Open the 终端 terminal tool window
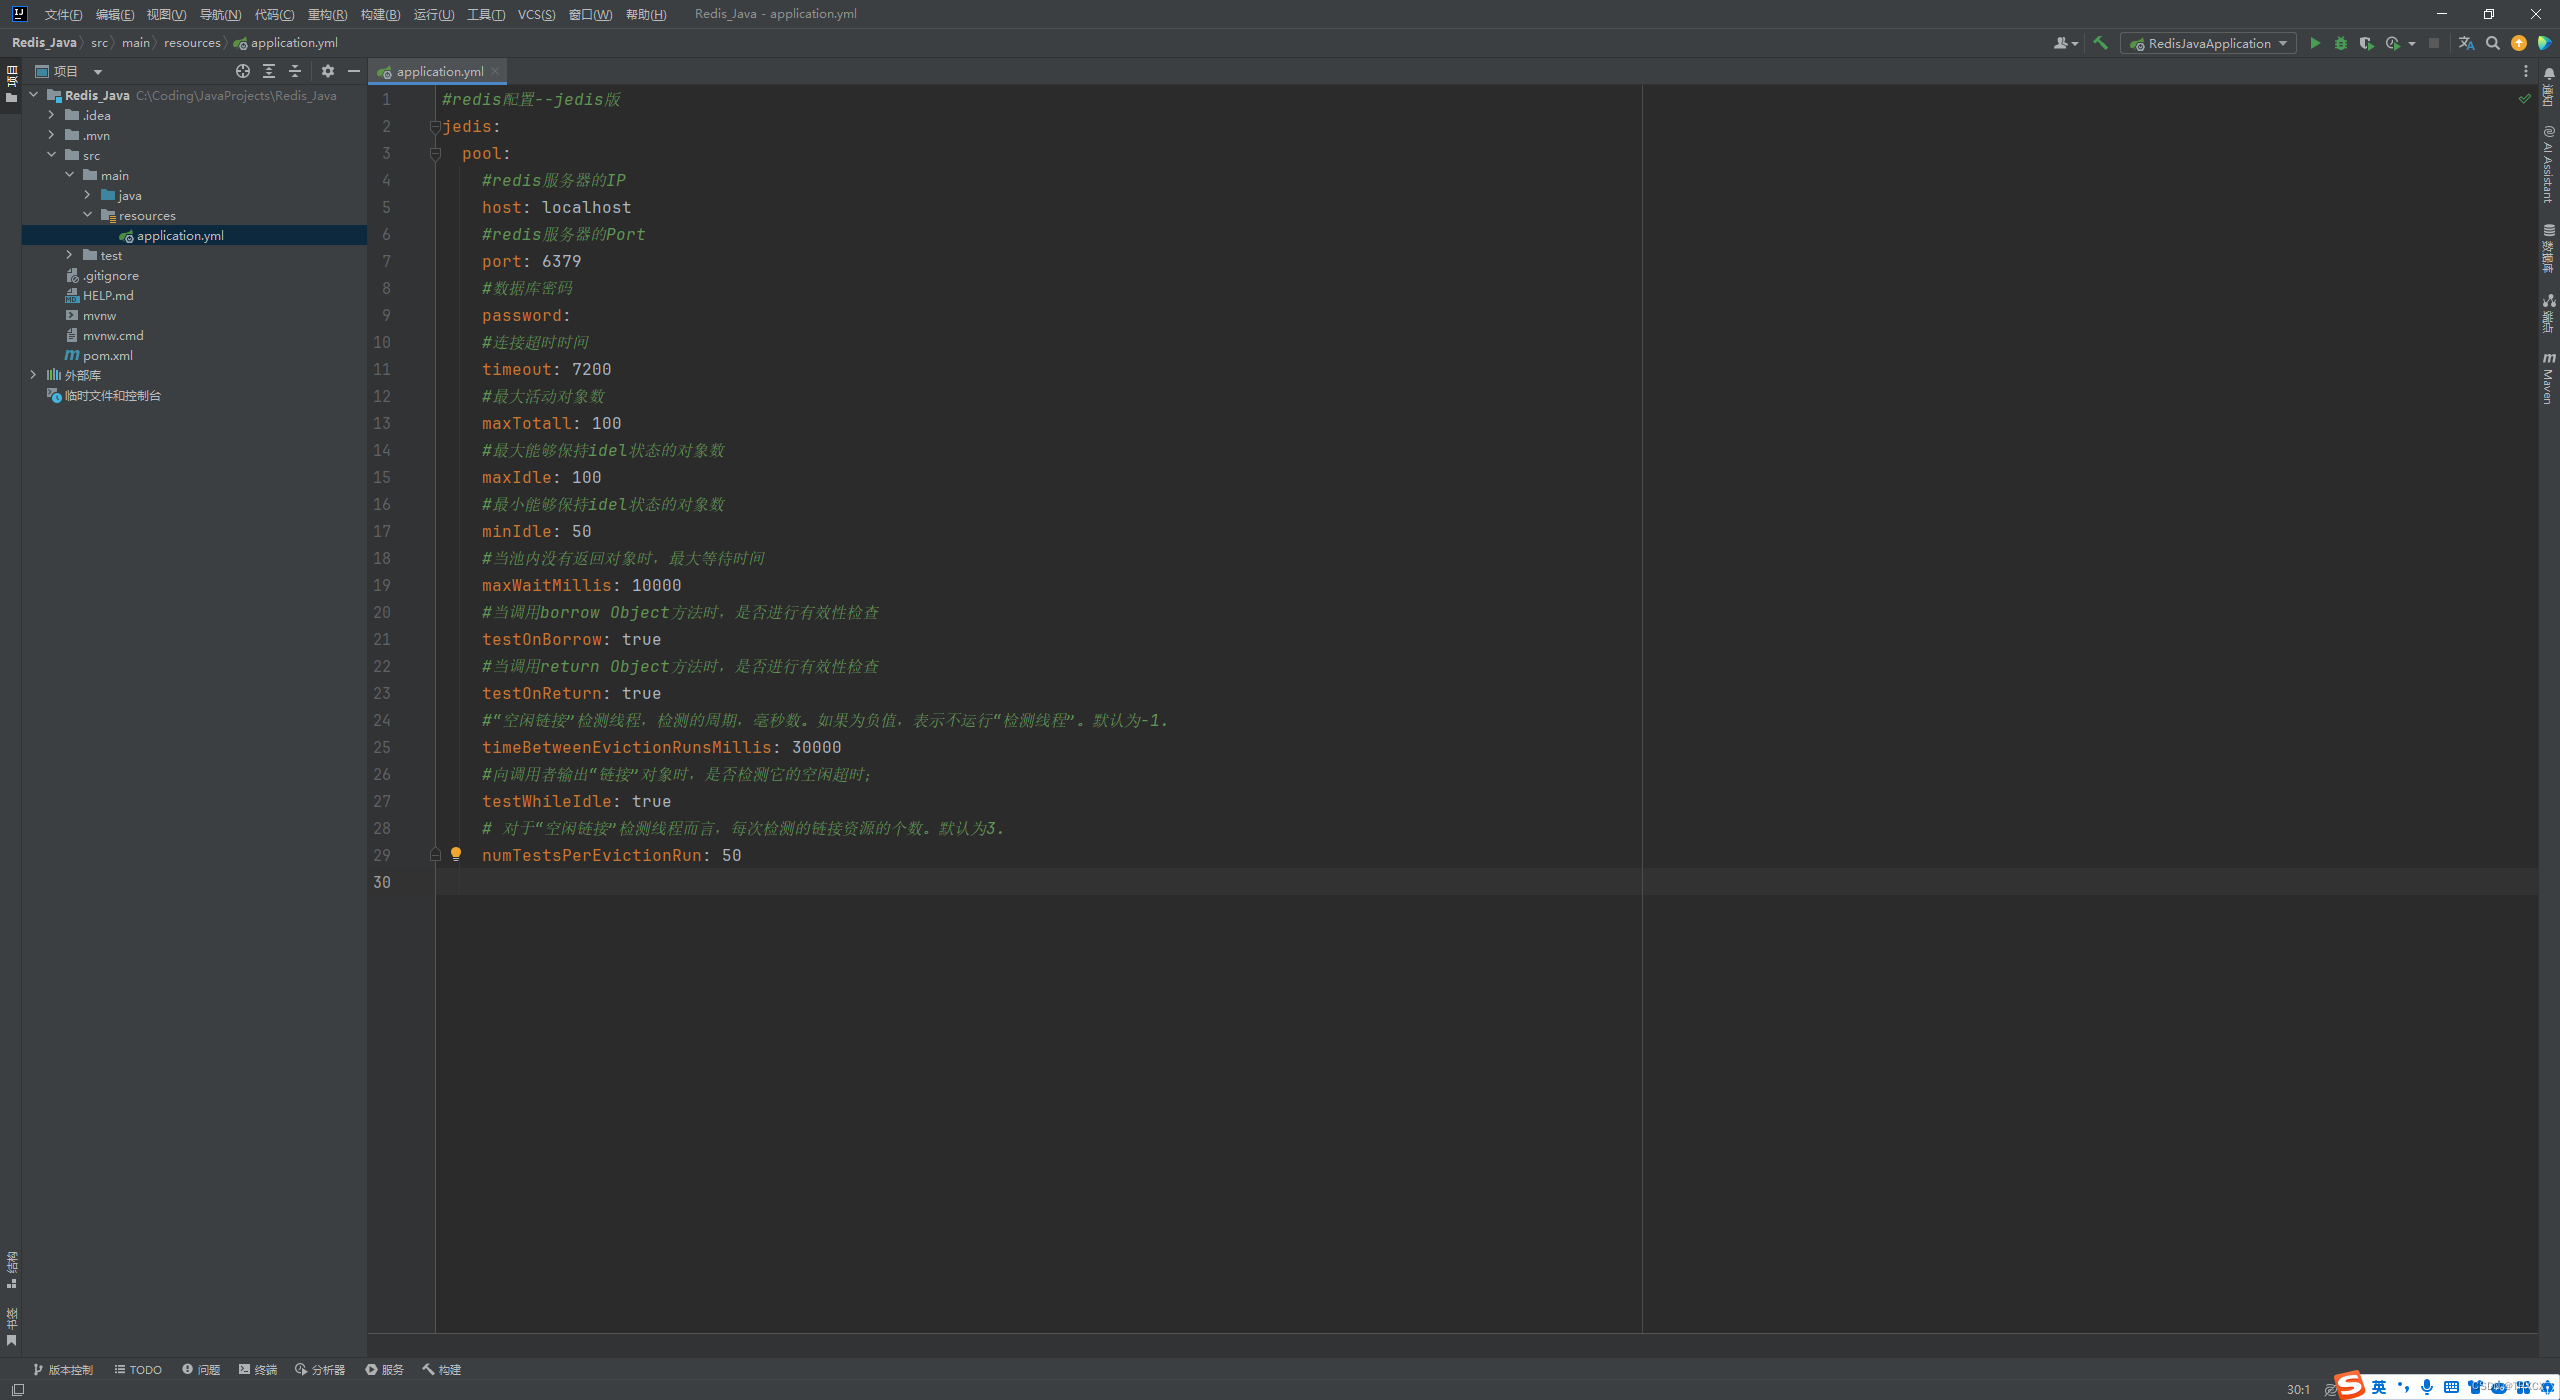2560x1400 pixels. coord(258,1369)
